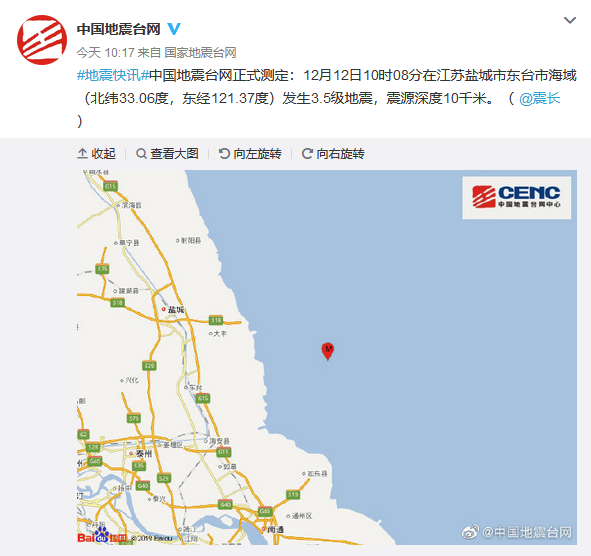591x556 pixels.
Task: Click the CENC logo on the map
Action: [517, 198]
